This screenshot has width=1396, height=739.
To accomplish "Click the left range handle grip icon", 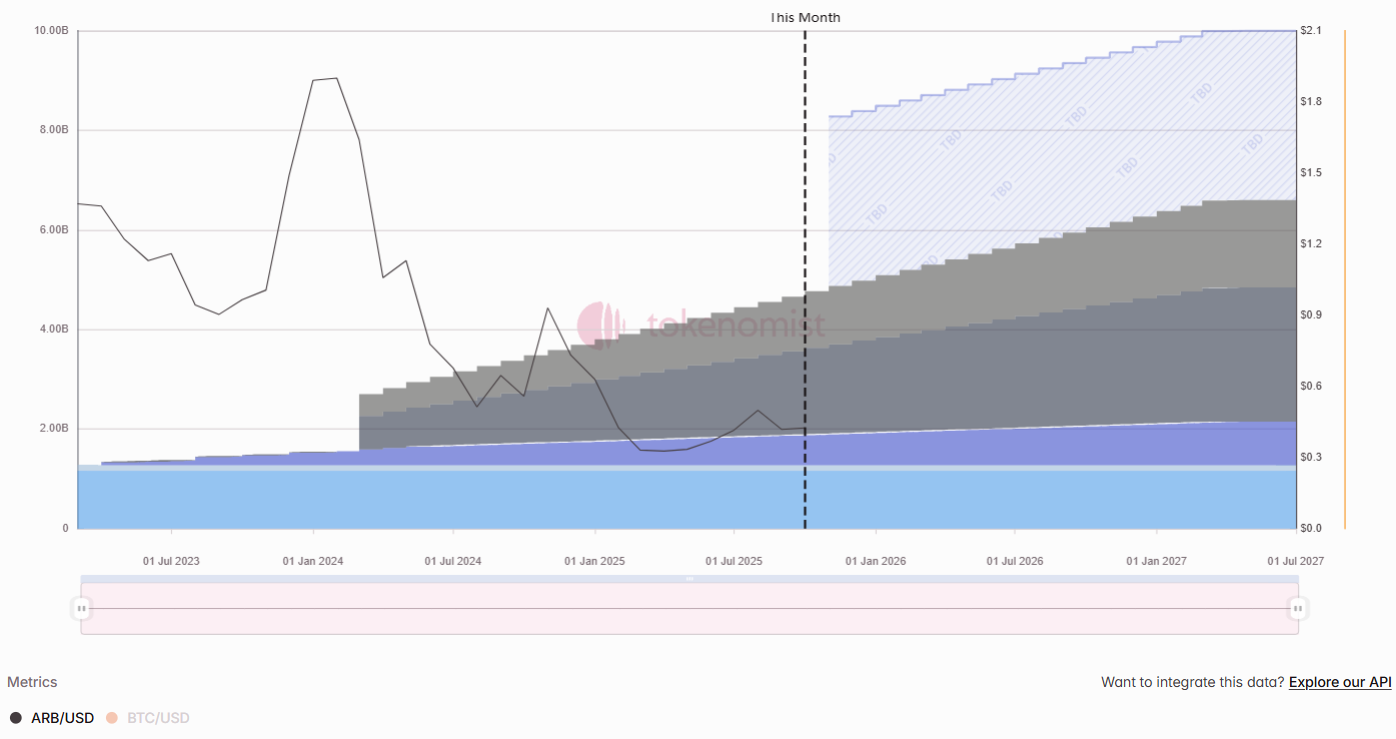I will [81, 607].
